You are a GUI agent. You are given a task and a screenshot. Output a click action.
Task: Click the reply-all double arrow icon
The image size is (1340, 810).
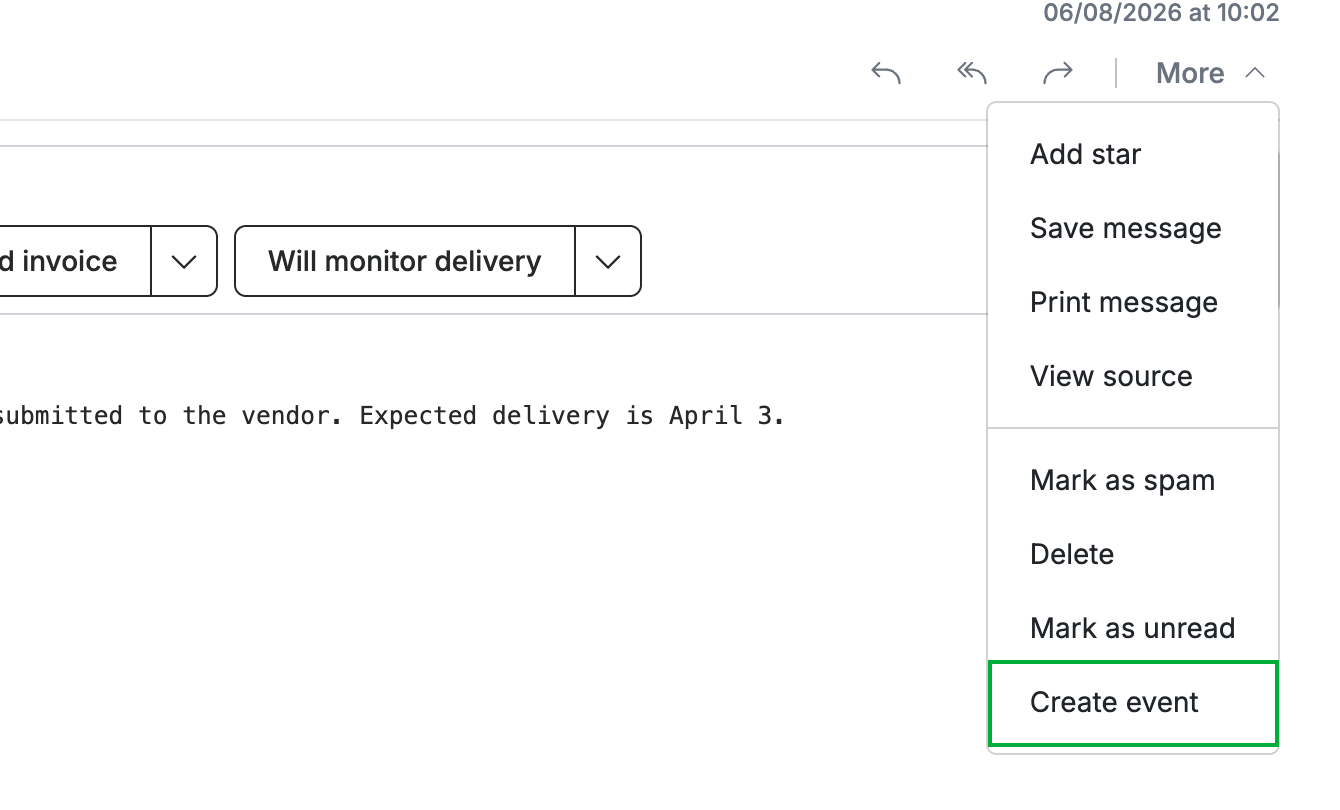pyautogui.click(x=972, y=73)
